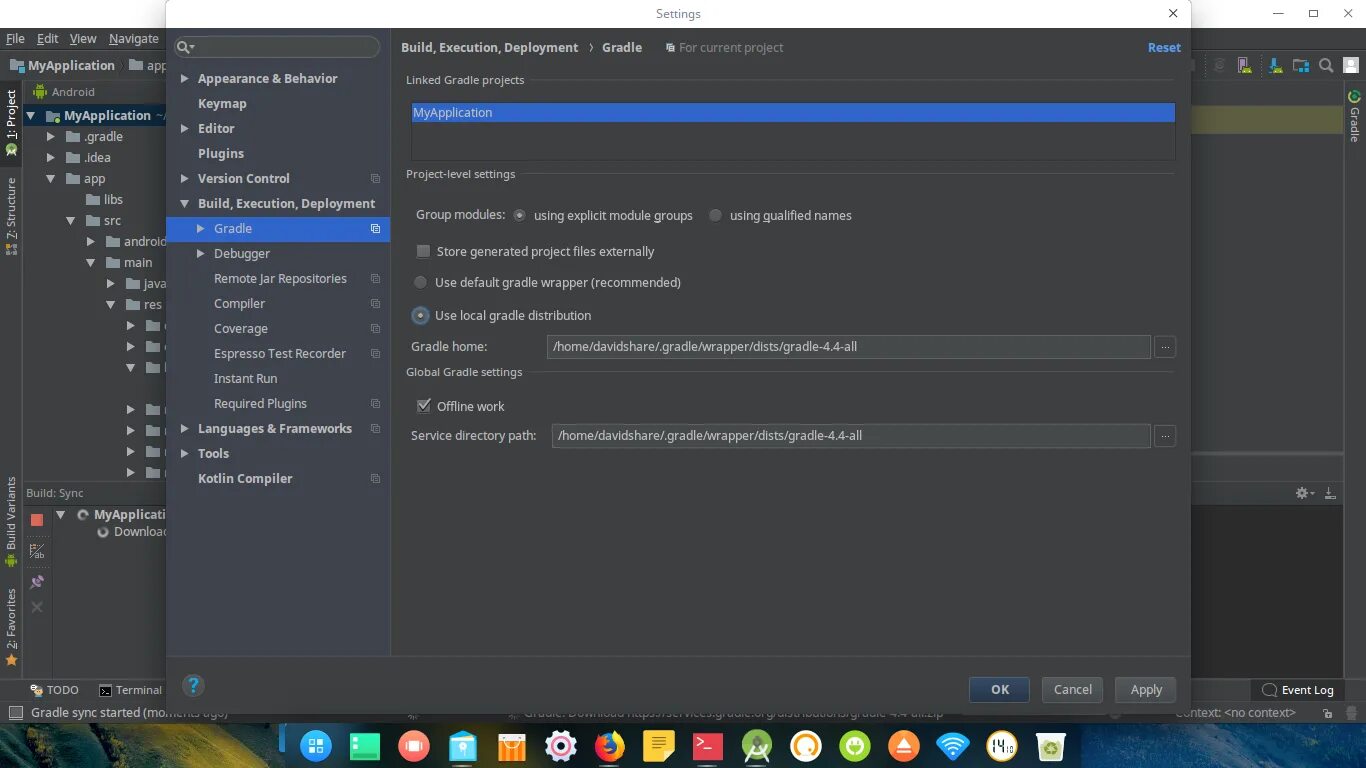Viewport: 1366px width, 768px height.
Task: Select using qualified names option
Action: 780,215
